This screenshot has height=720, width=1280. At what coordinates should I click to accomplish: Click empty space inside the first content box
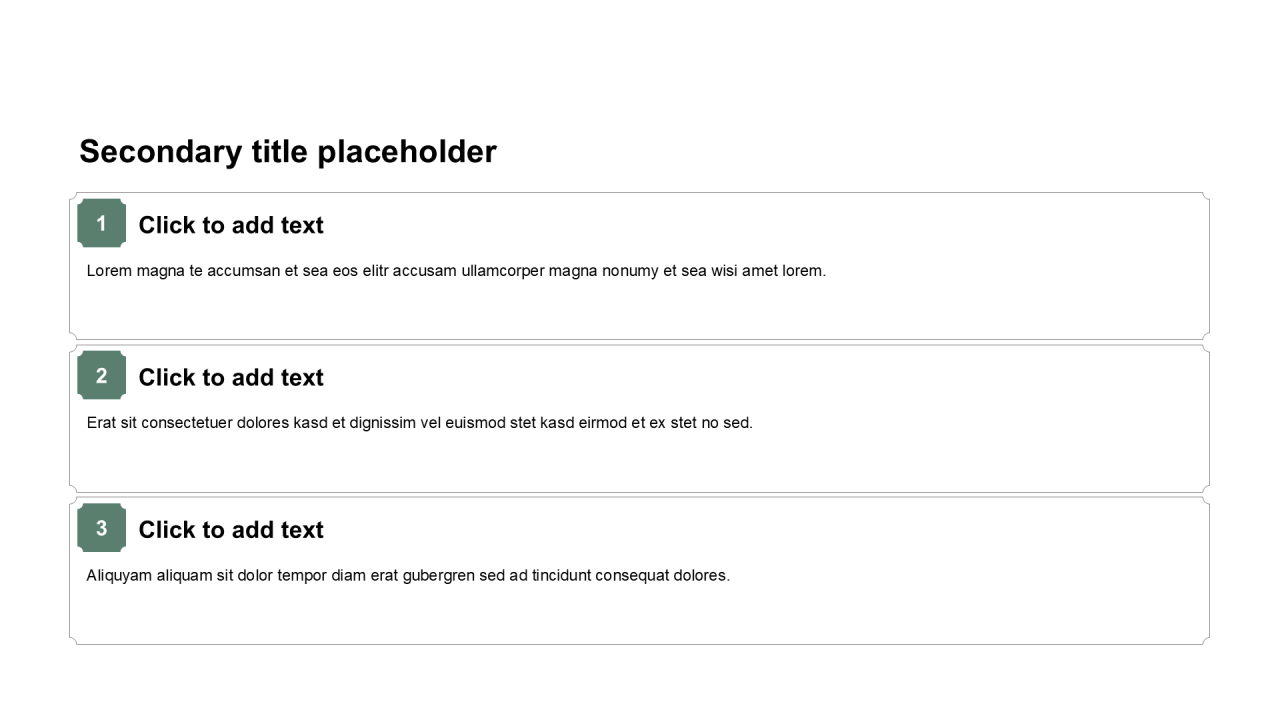[x=900, y=305]
